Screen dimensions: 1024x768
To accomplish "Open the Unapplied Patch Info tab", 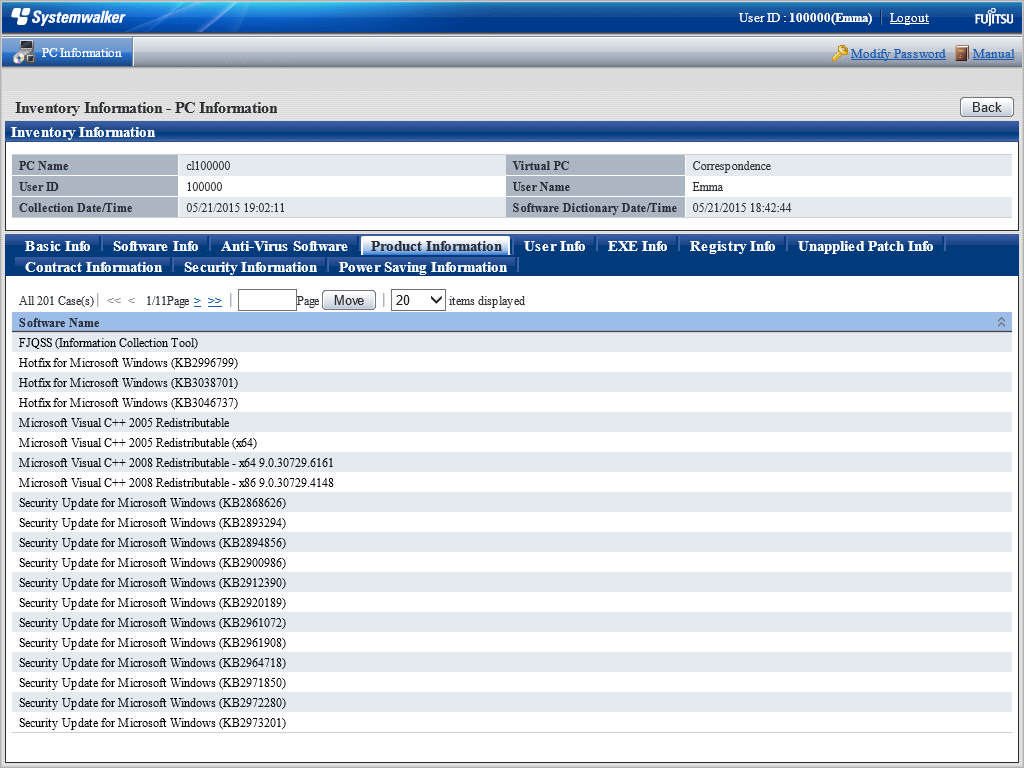I will click(865, 246).
